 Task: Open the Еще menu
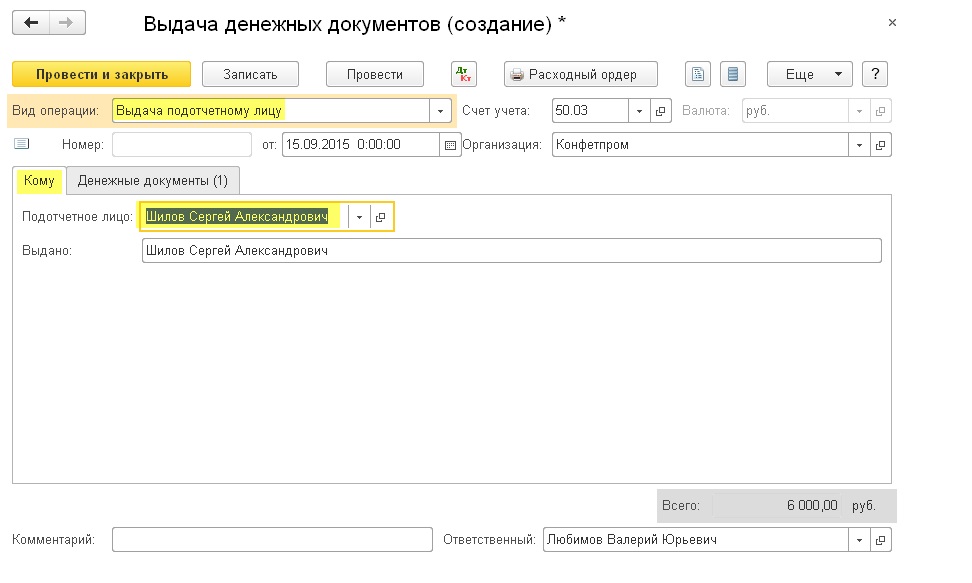pyautogui.click(x=810, y=74)
